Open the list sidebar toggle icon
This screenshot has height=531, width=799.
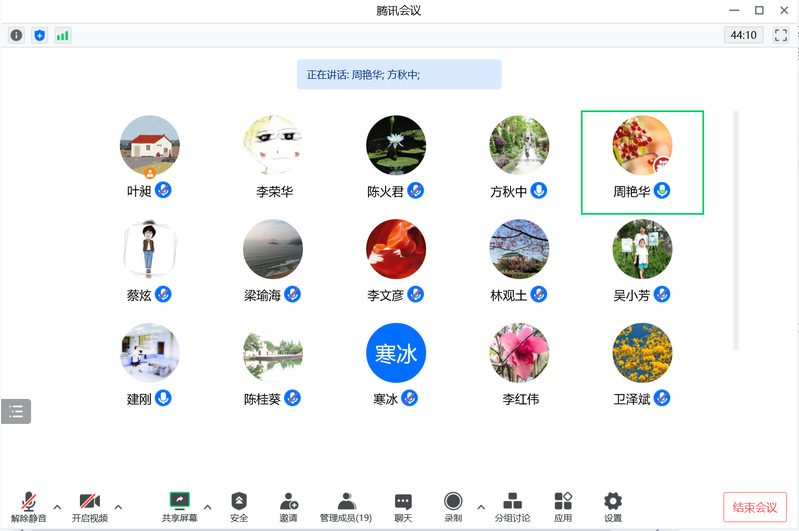pyautogui.click(x=16, y=411)
